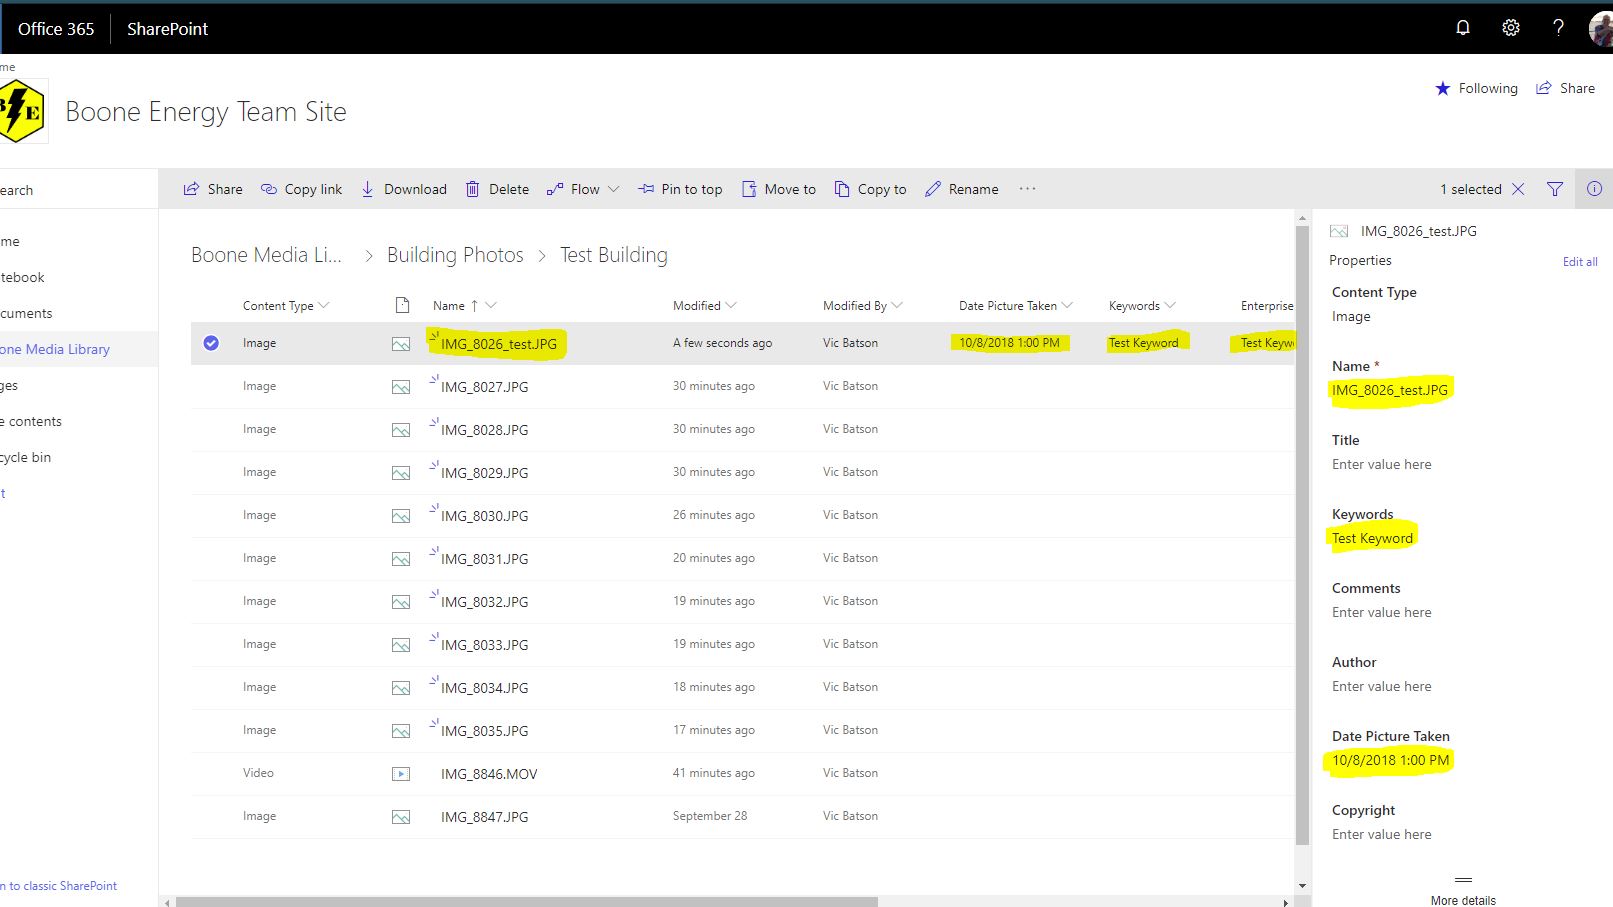Click image icon beside IMG_8026_test.JPG in details pane
Screen dimensions: 1613x907
[x=1338, y=231]
